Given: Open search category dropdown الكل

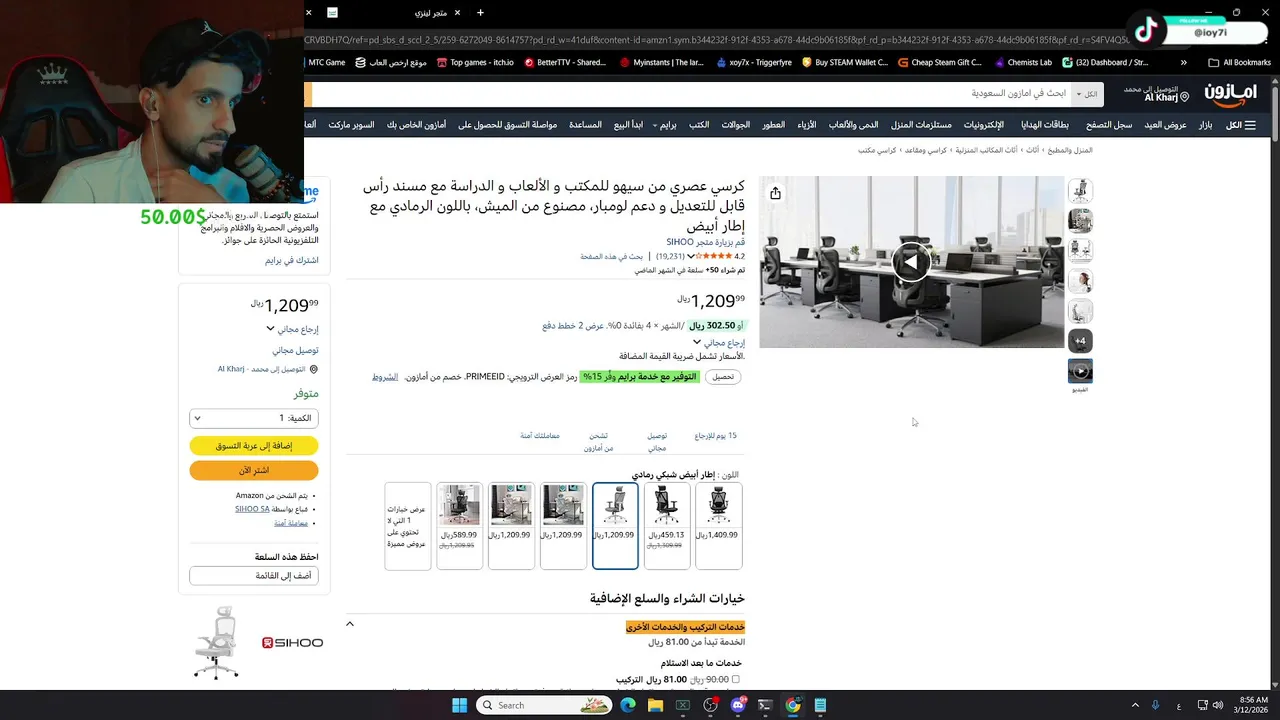Looking at the screenshot, I should click(1086, 94).
